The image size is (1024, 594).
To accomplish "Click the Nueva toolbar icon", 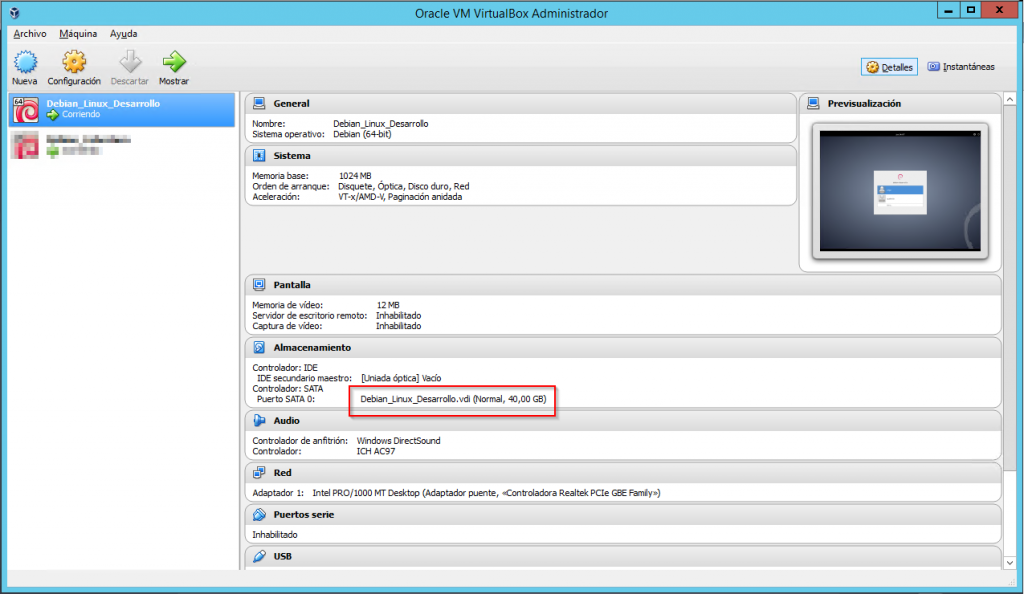I will (x=25, y=62).
